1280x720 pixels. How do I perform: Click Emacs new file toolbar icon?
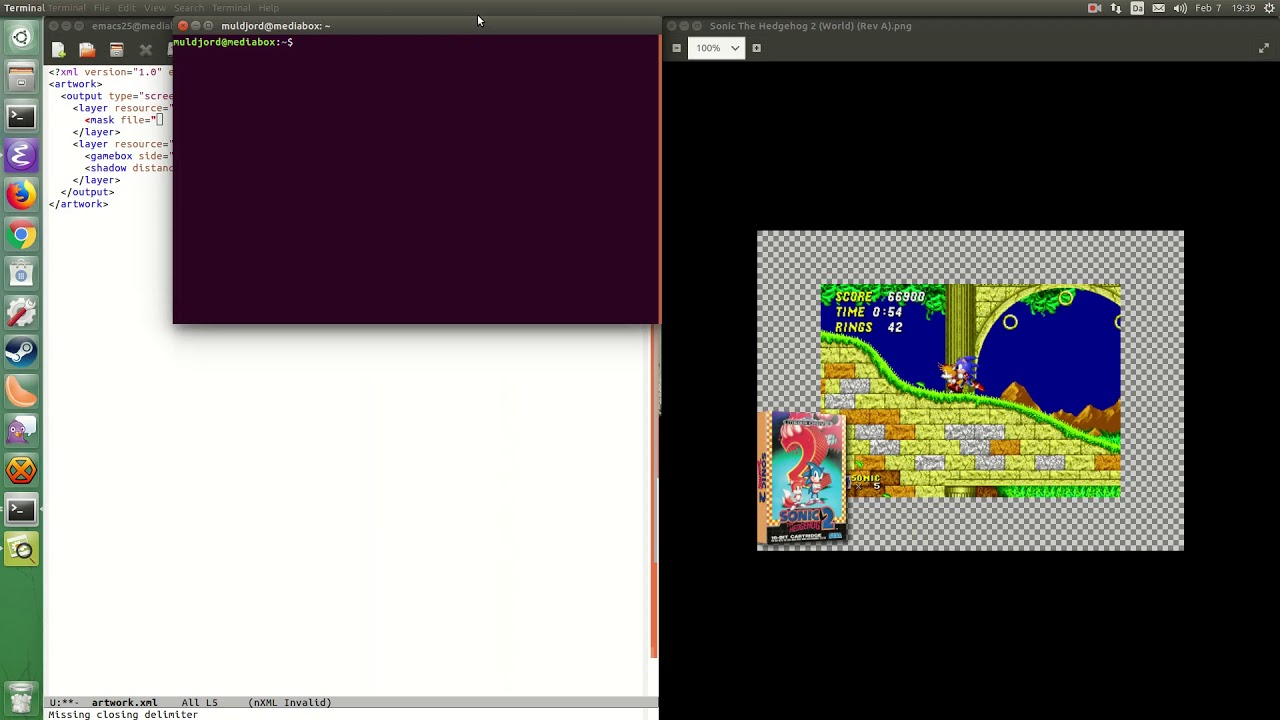[58, 49]
